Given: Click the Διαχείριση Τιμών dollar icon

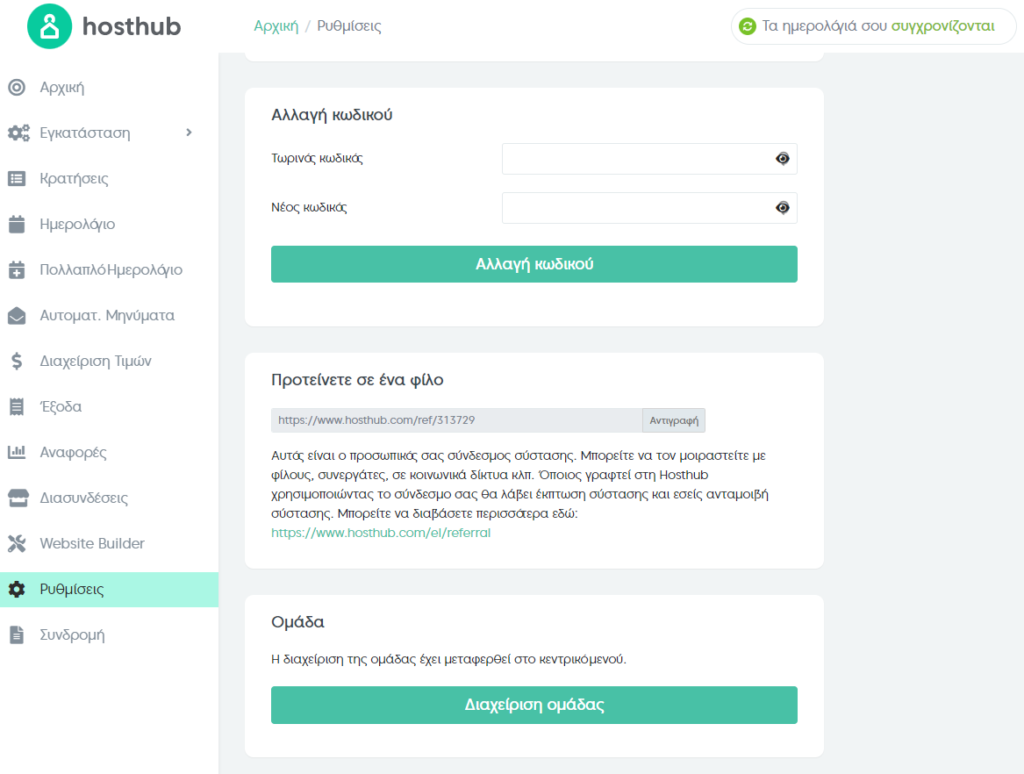Looking at the screenshot, I should tap(17, 361).
